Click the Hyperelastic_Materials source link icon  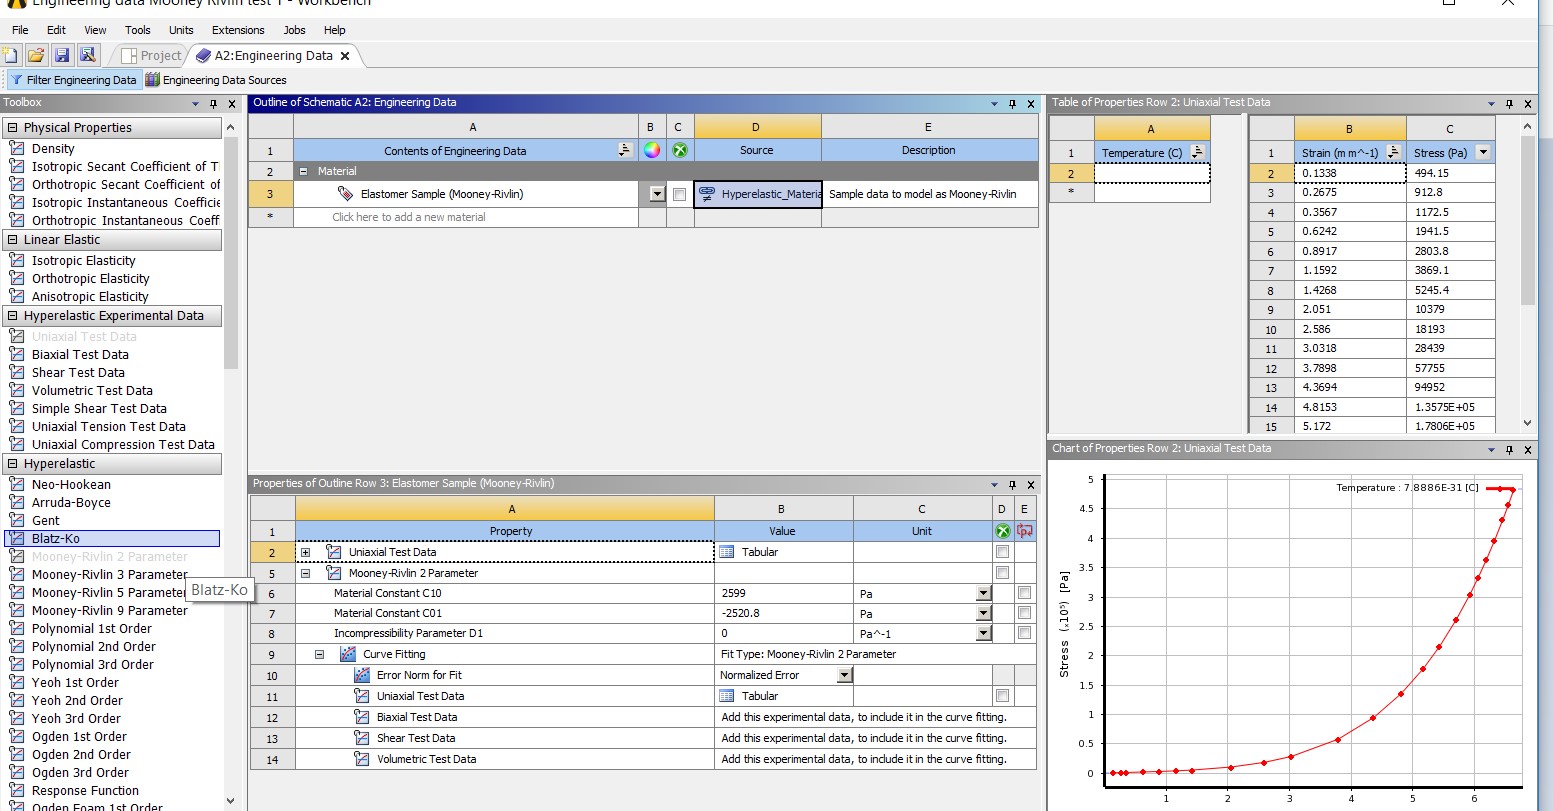(x=706, y=194)
